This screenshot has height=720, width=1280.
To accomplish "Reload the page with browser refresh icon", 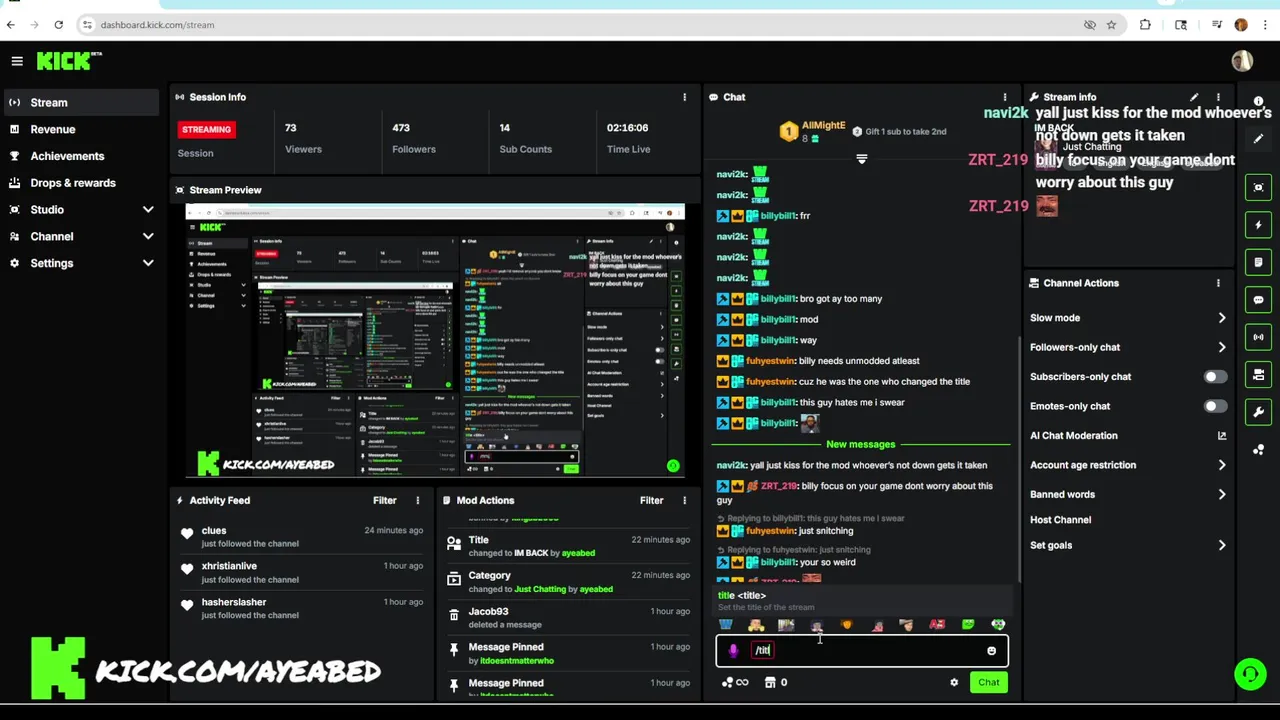I will [58, 24].
